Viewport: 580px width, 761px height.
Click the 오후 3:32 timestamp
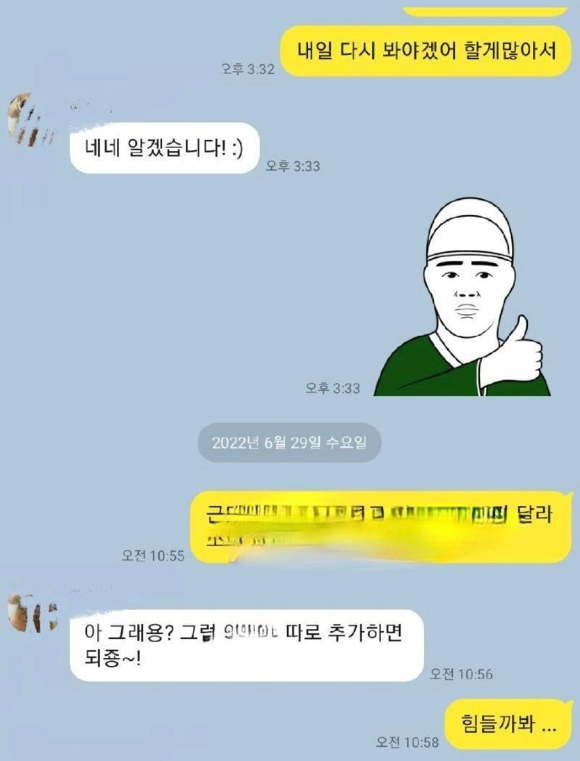coord(248,69)
